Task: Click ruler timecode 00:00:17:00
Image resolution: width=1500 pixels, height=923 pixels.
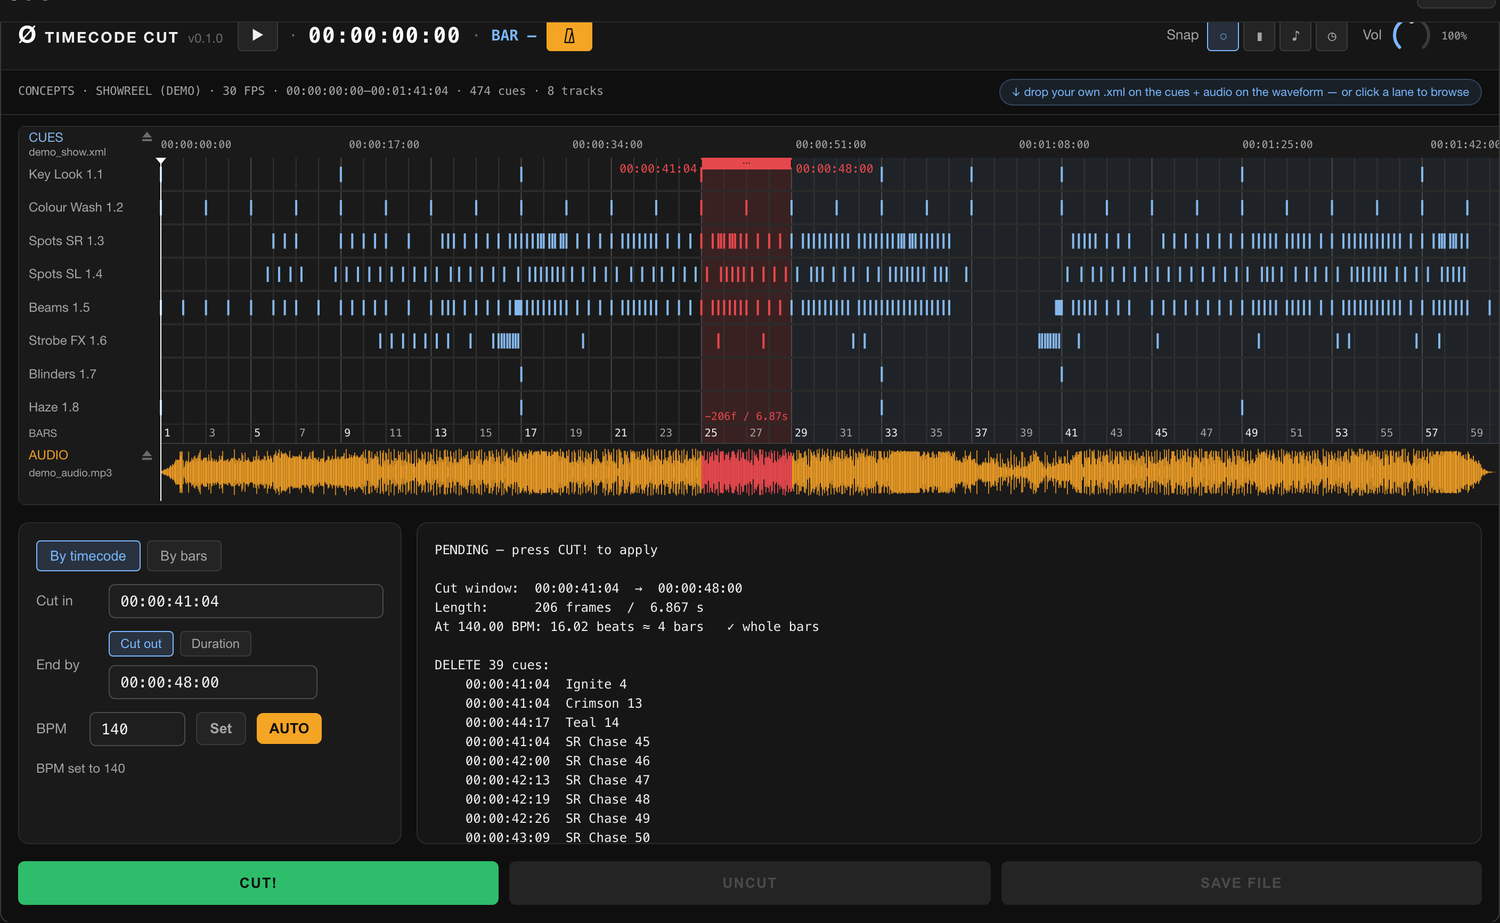Action: coord(384,145)
